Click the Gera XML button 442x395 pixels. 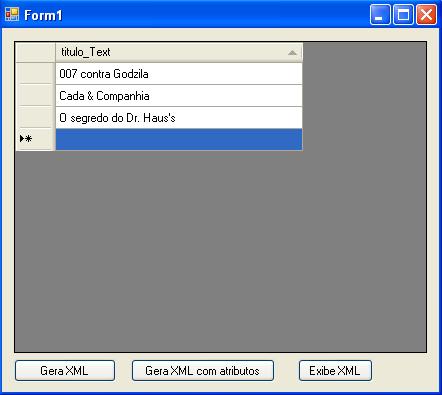coord(65,370)
